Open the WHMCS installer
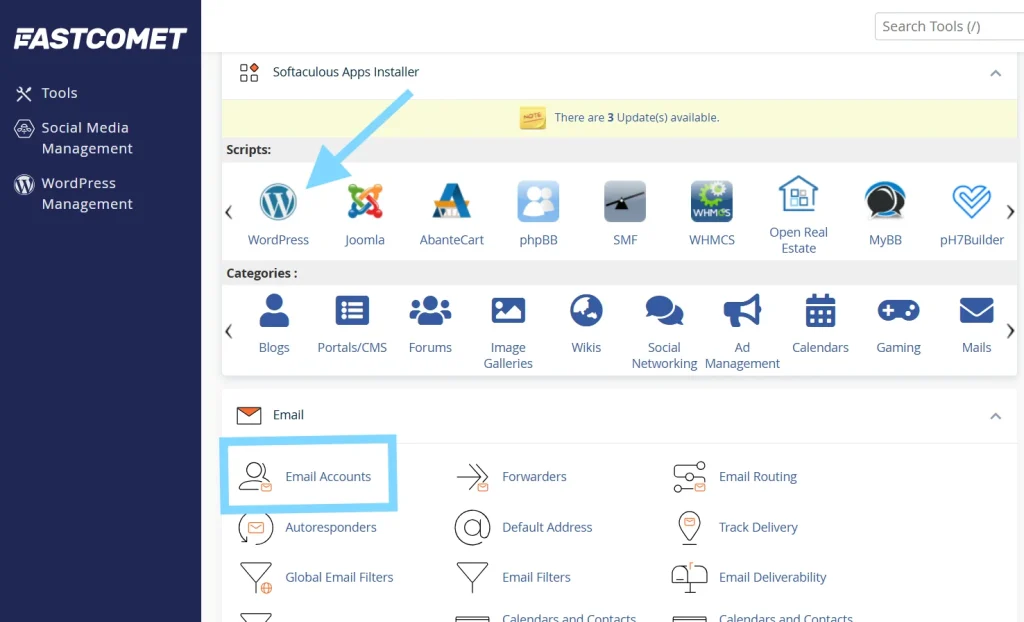This screenshot has width=1024, height=622. [711, 200]
